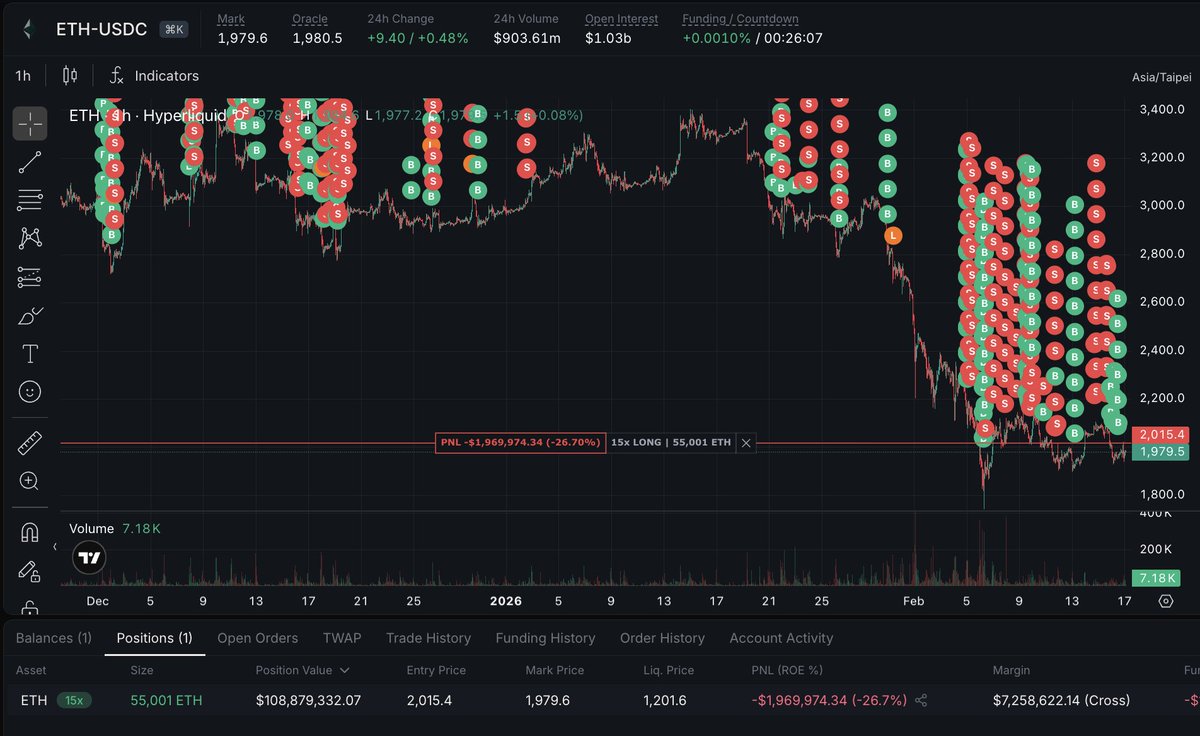Image resolution: width=1200 pixels, height=736 pixels.
Task: Click the Mark price label
Action: pos(231,19)
